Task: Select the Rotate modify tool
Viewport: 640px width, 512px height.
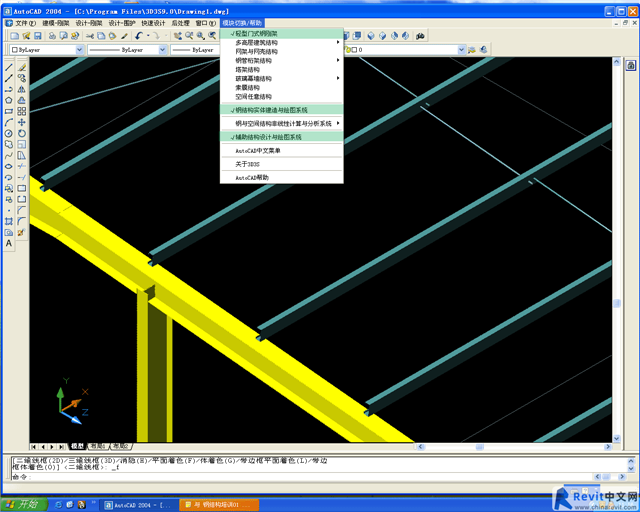Action: pos(22,134)
